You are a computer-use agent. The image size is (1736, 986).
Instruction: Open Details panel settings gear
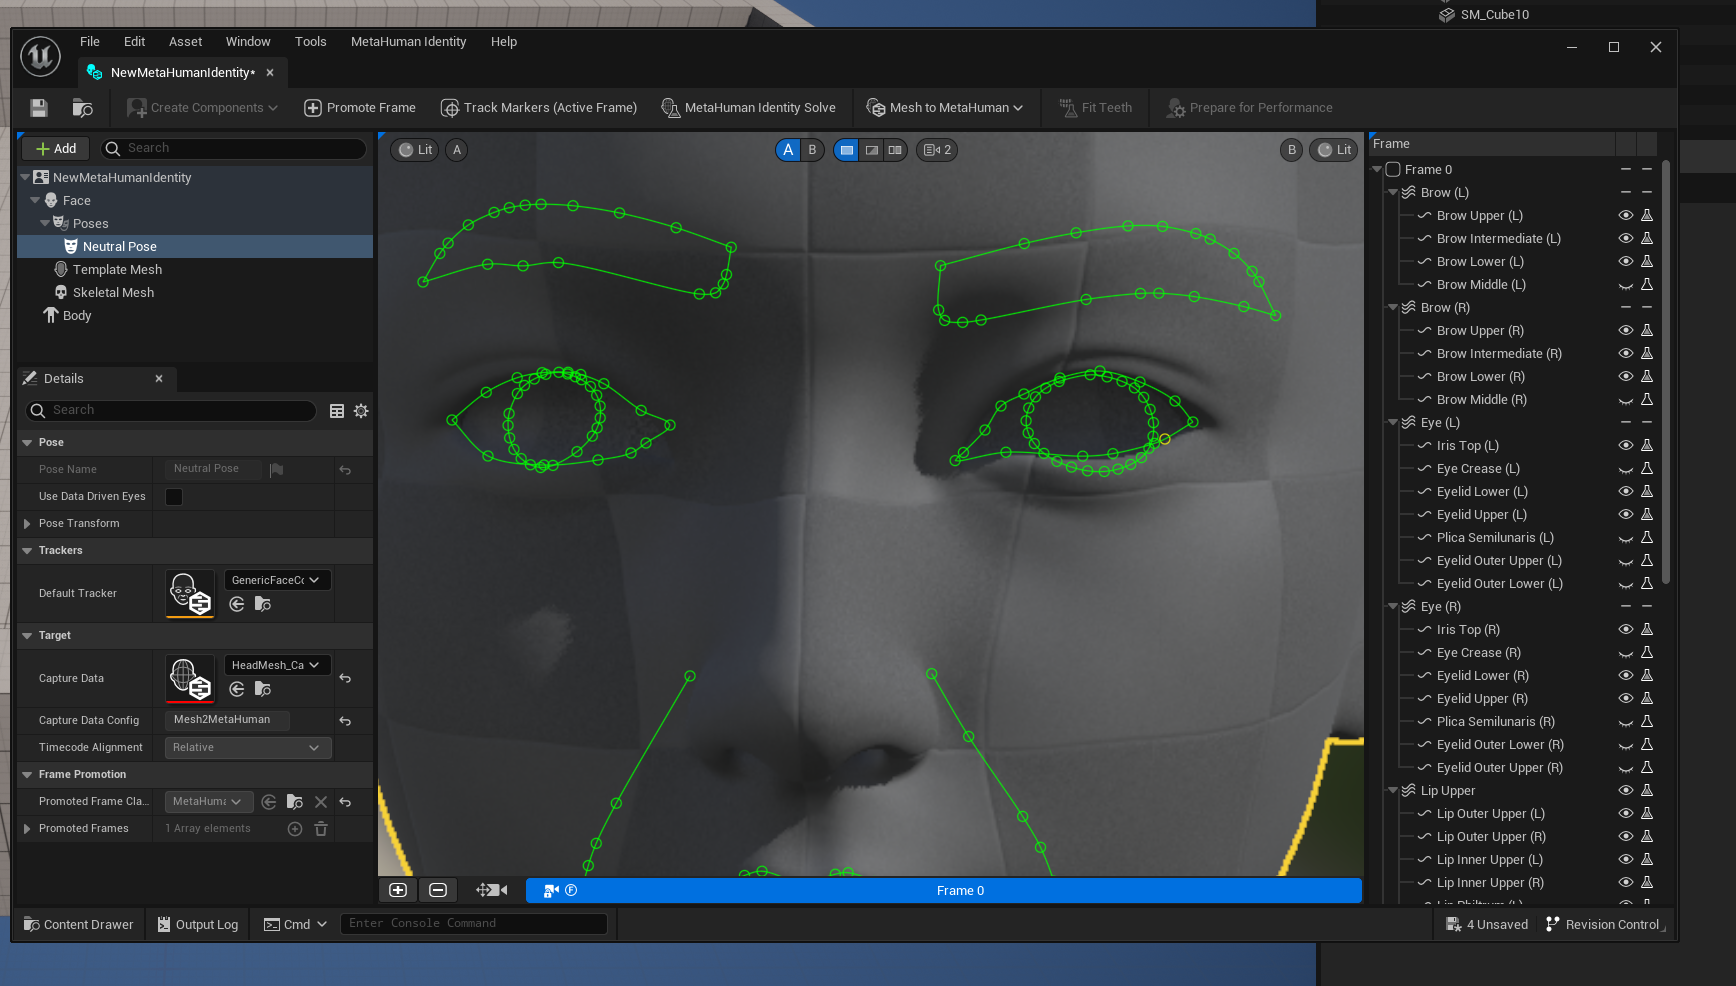click(361, 411)
